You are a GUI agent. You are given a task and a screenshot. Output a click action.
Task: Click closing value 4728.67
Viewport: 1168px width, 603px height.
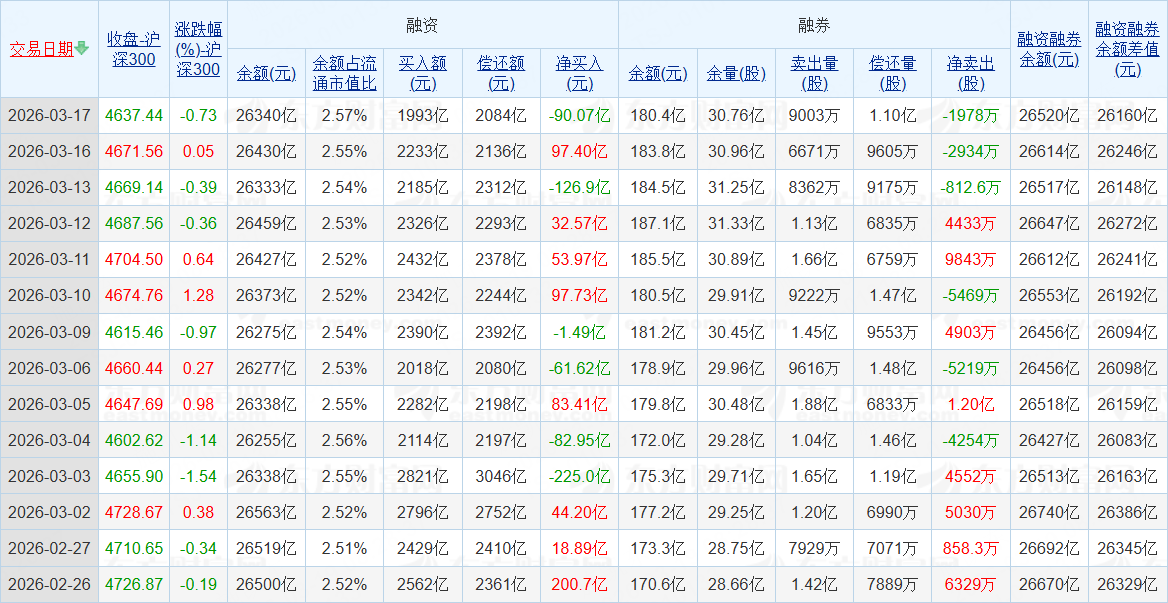[x=134, y=512]
